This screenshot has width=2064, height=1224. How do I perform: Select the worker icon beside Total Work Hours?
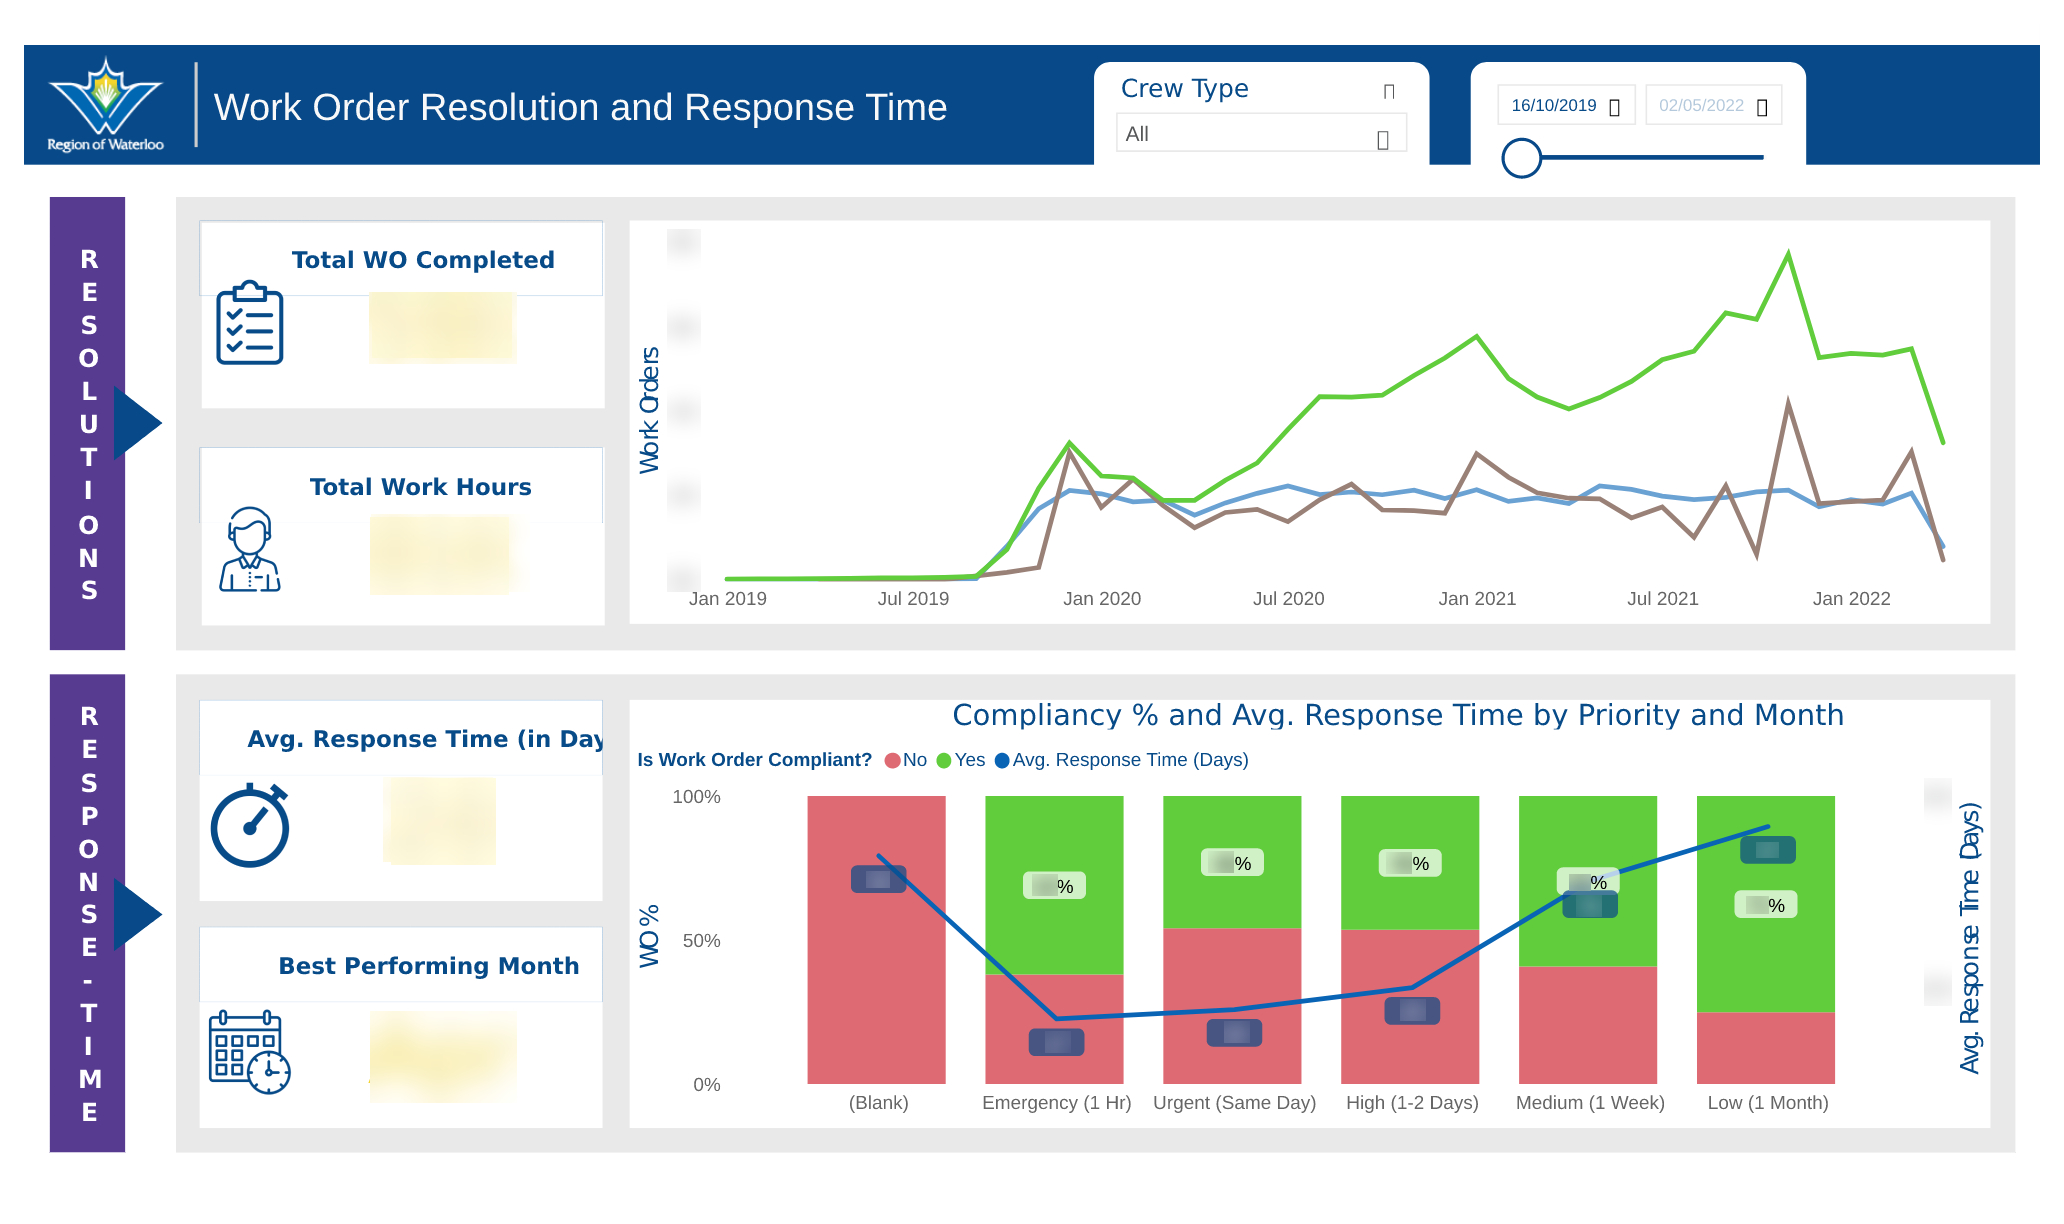click(x=252, y=548)
